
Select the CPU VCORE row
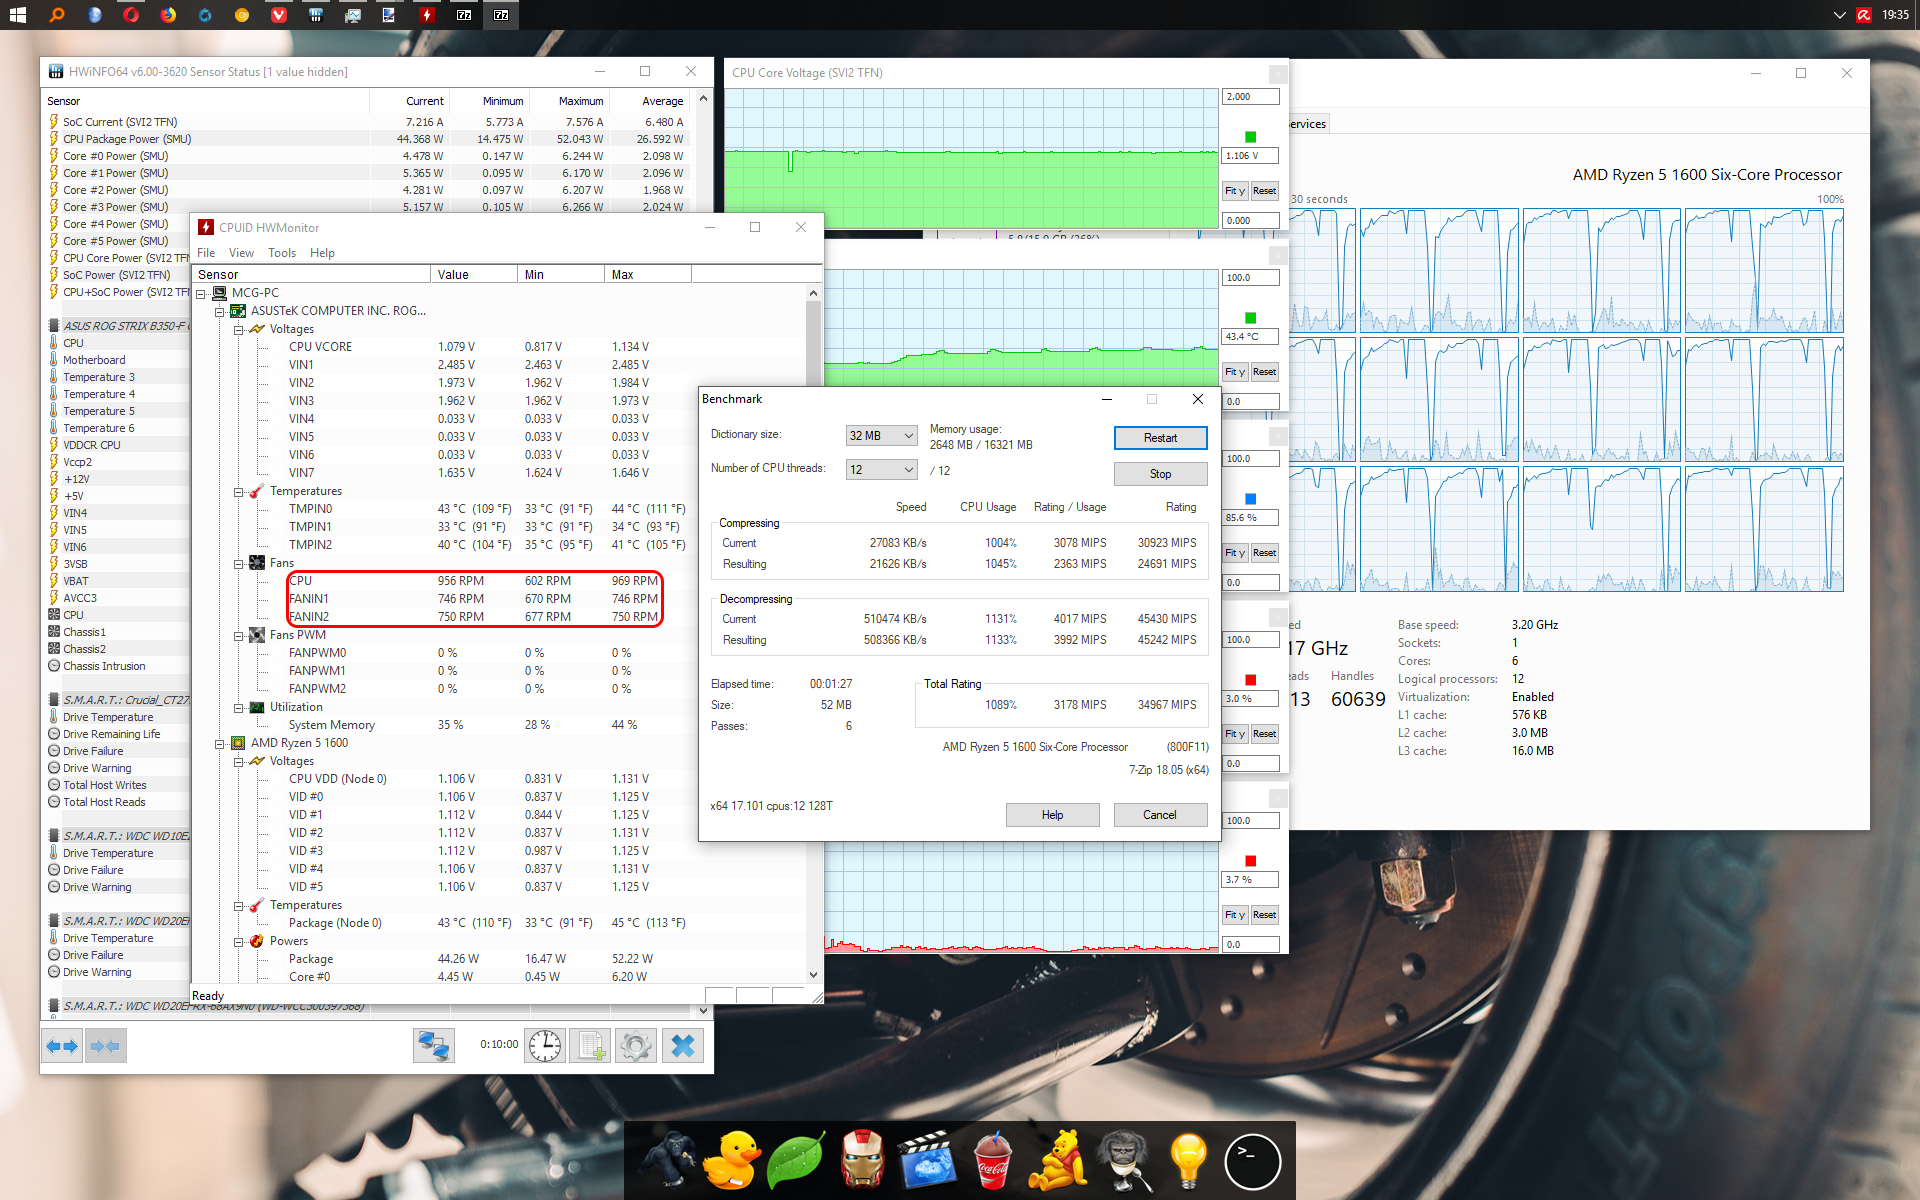point(500,347)
